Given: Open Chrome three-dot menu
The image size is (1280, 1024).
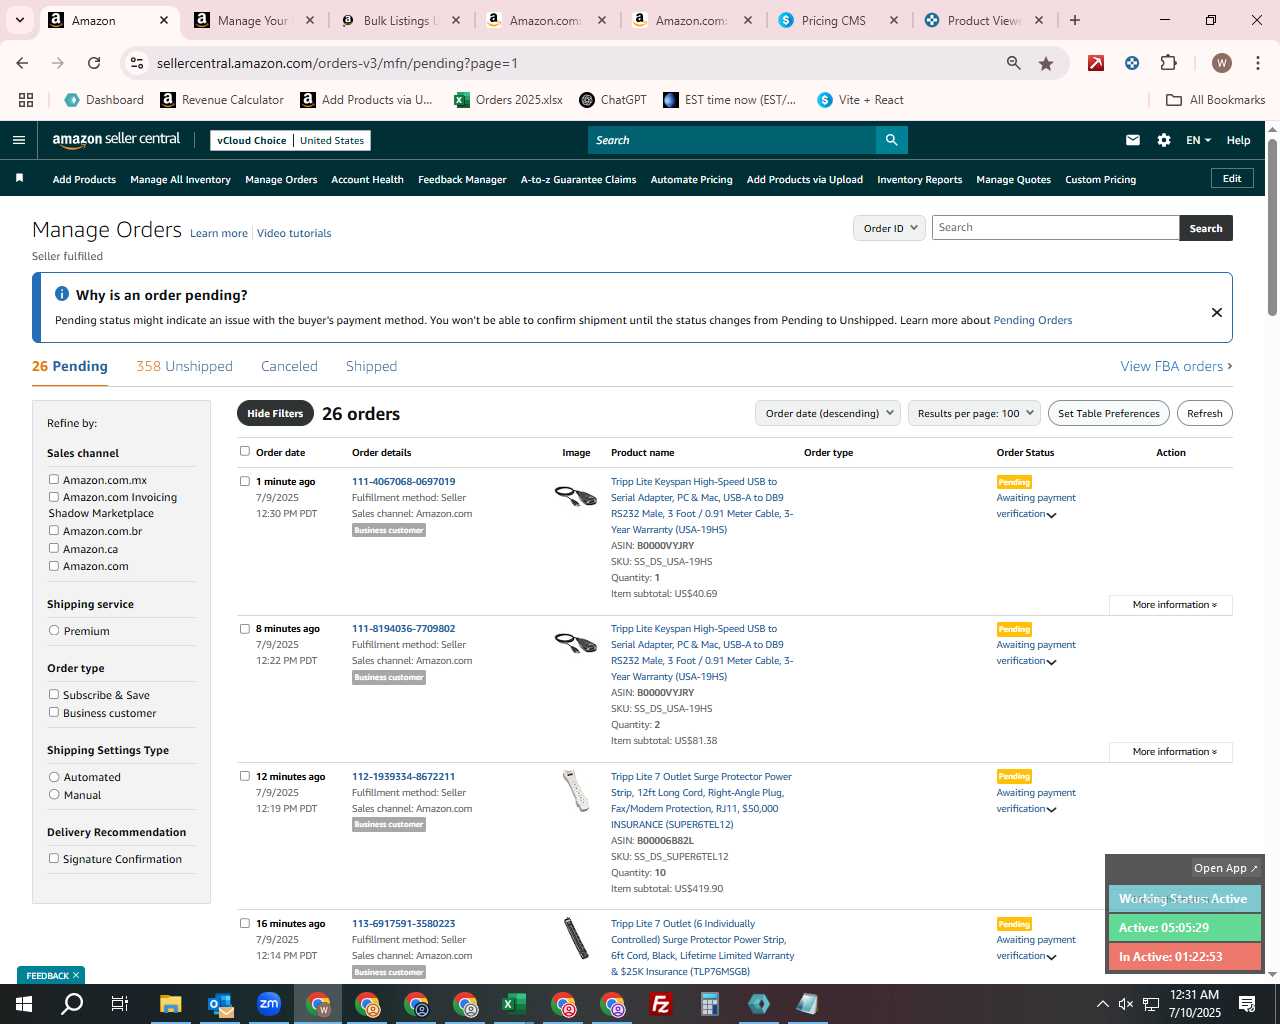Looking at the screenshot, I should [x=1256, y=63].
